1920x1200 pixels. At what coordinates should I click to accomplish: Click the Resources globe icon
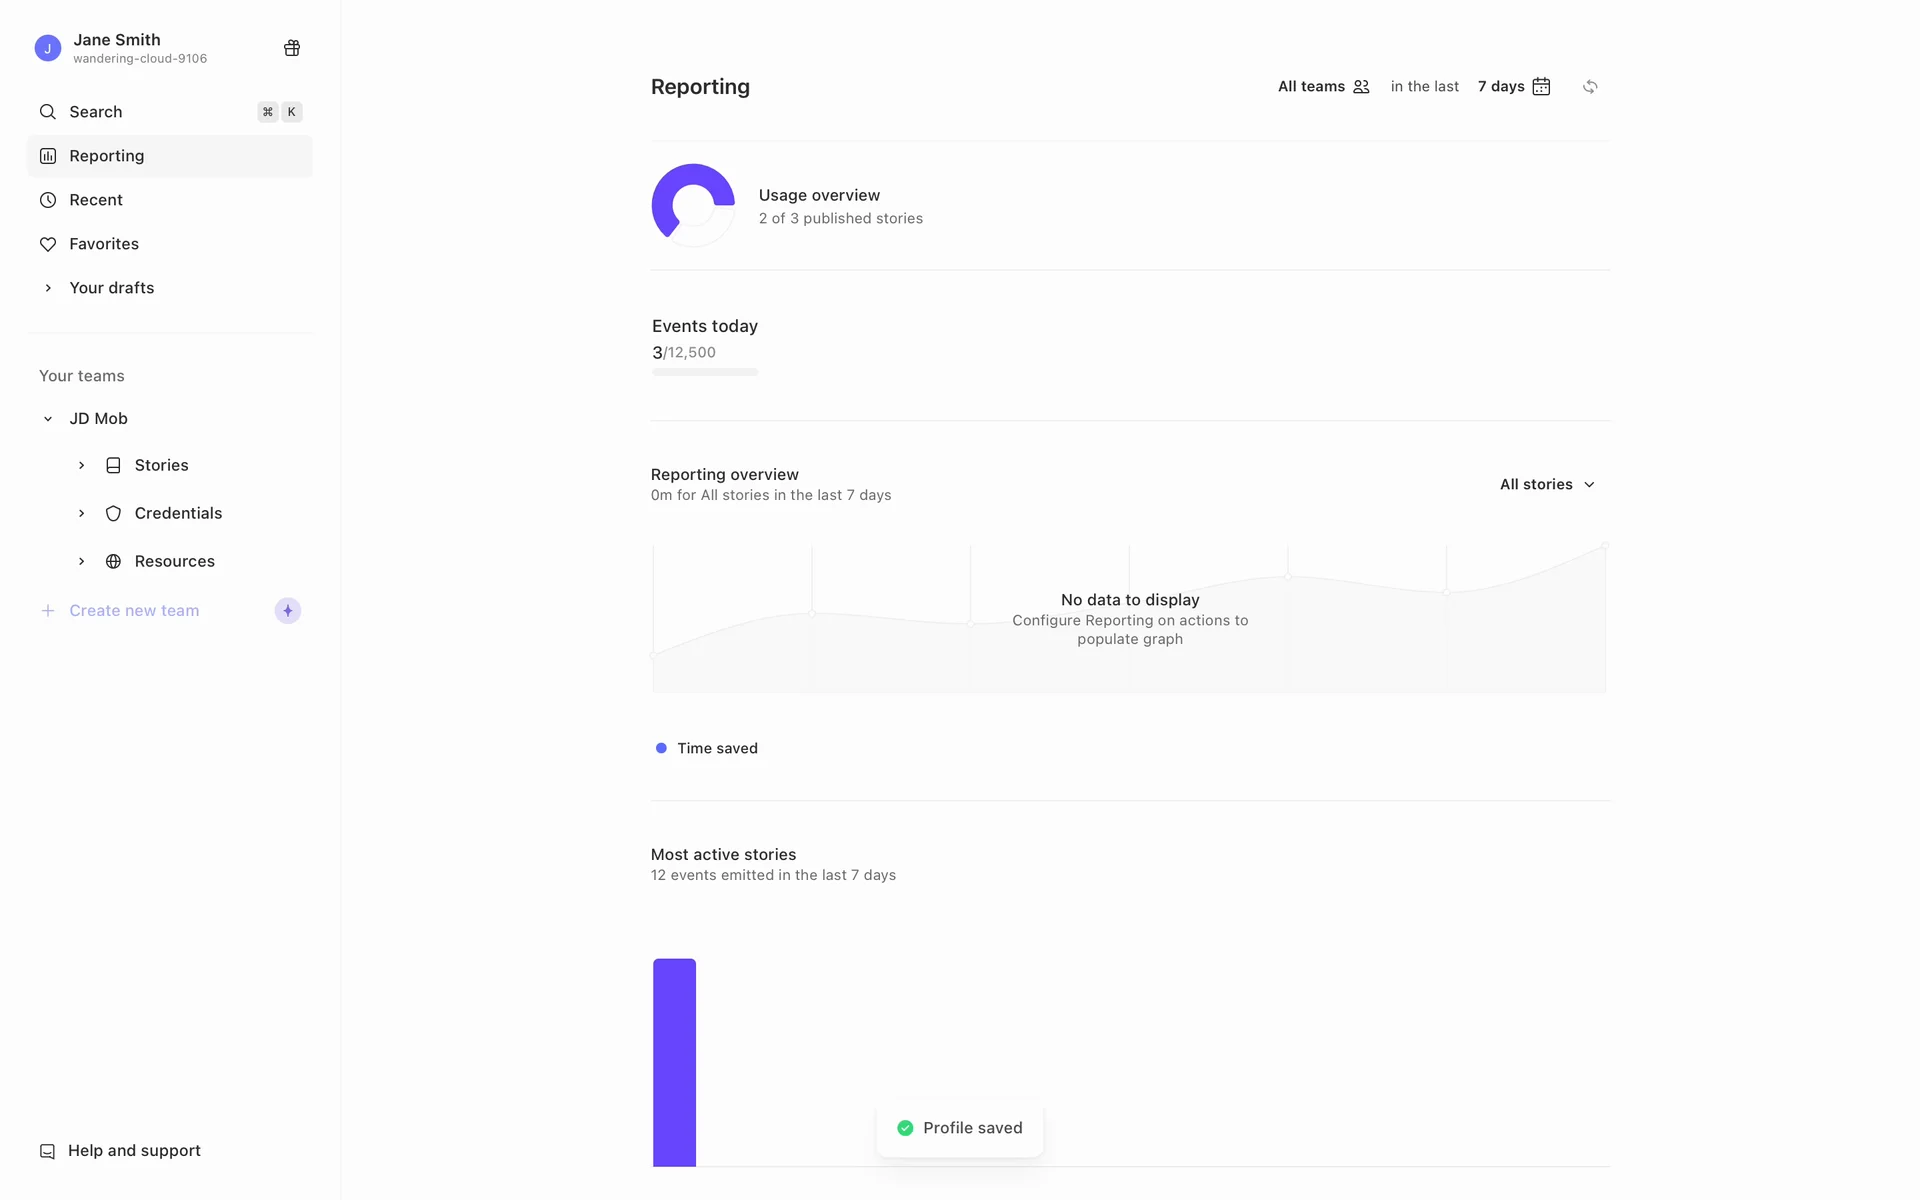tap(114, 562)
